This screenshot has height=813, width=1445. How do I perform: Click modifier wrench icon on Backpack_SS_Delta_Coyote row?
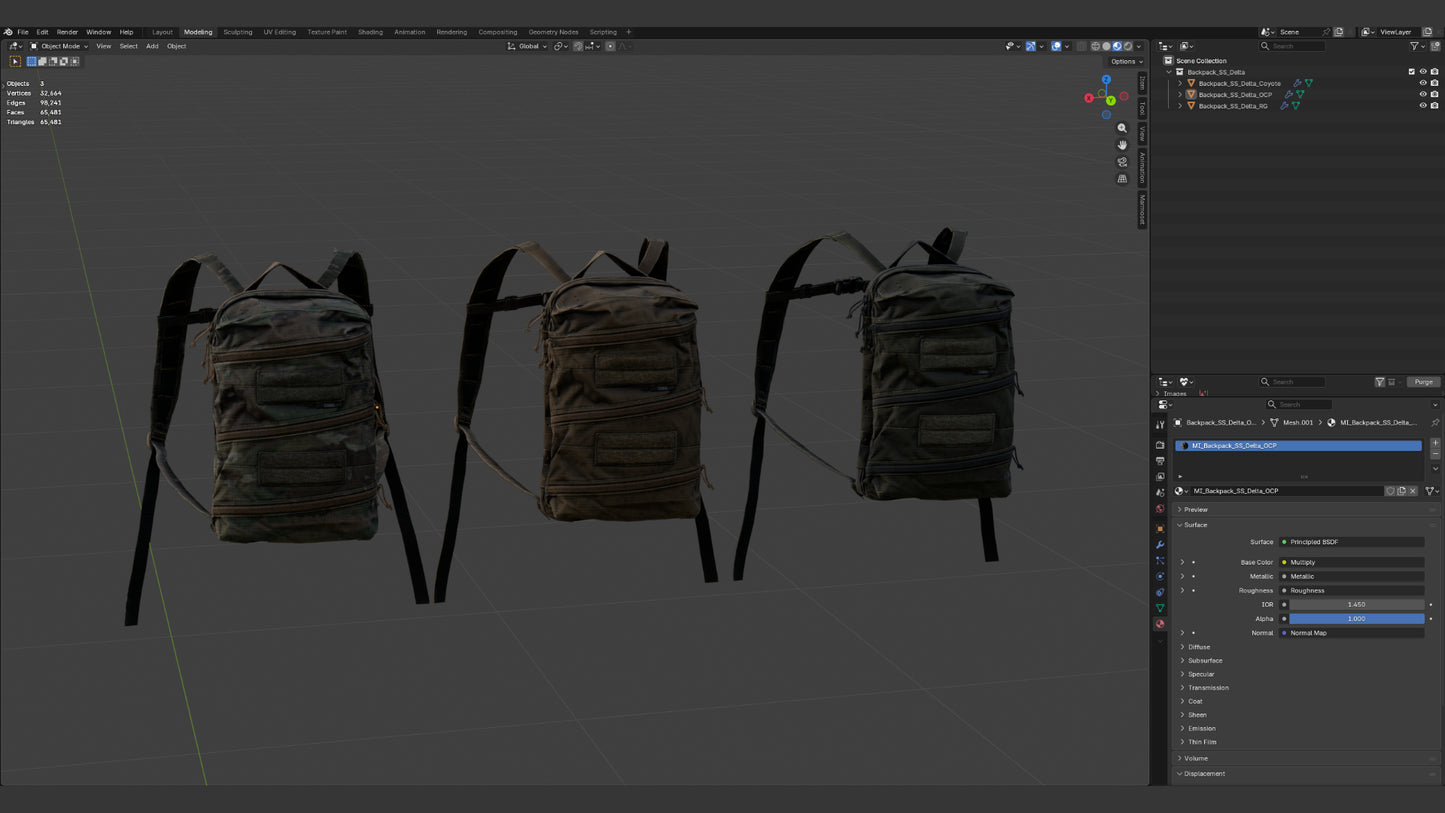point(1297,84)
